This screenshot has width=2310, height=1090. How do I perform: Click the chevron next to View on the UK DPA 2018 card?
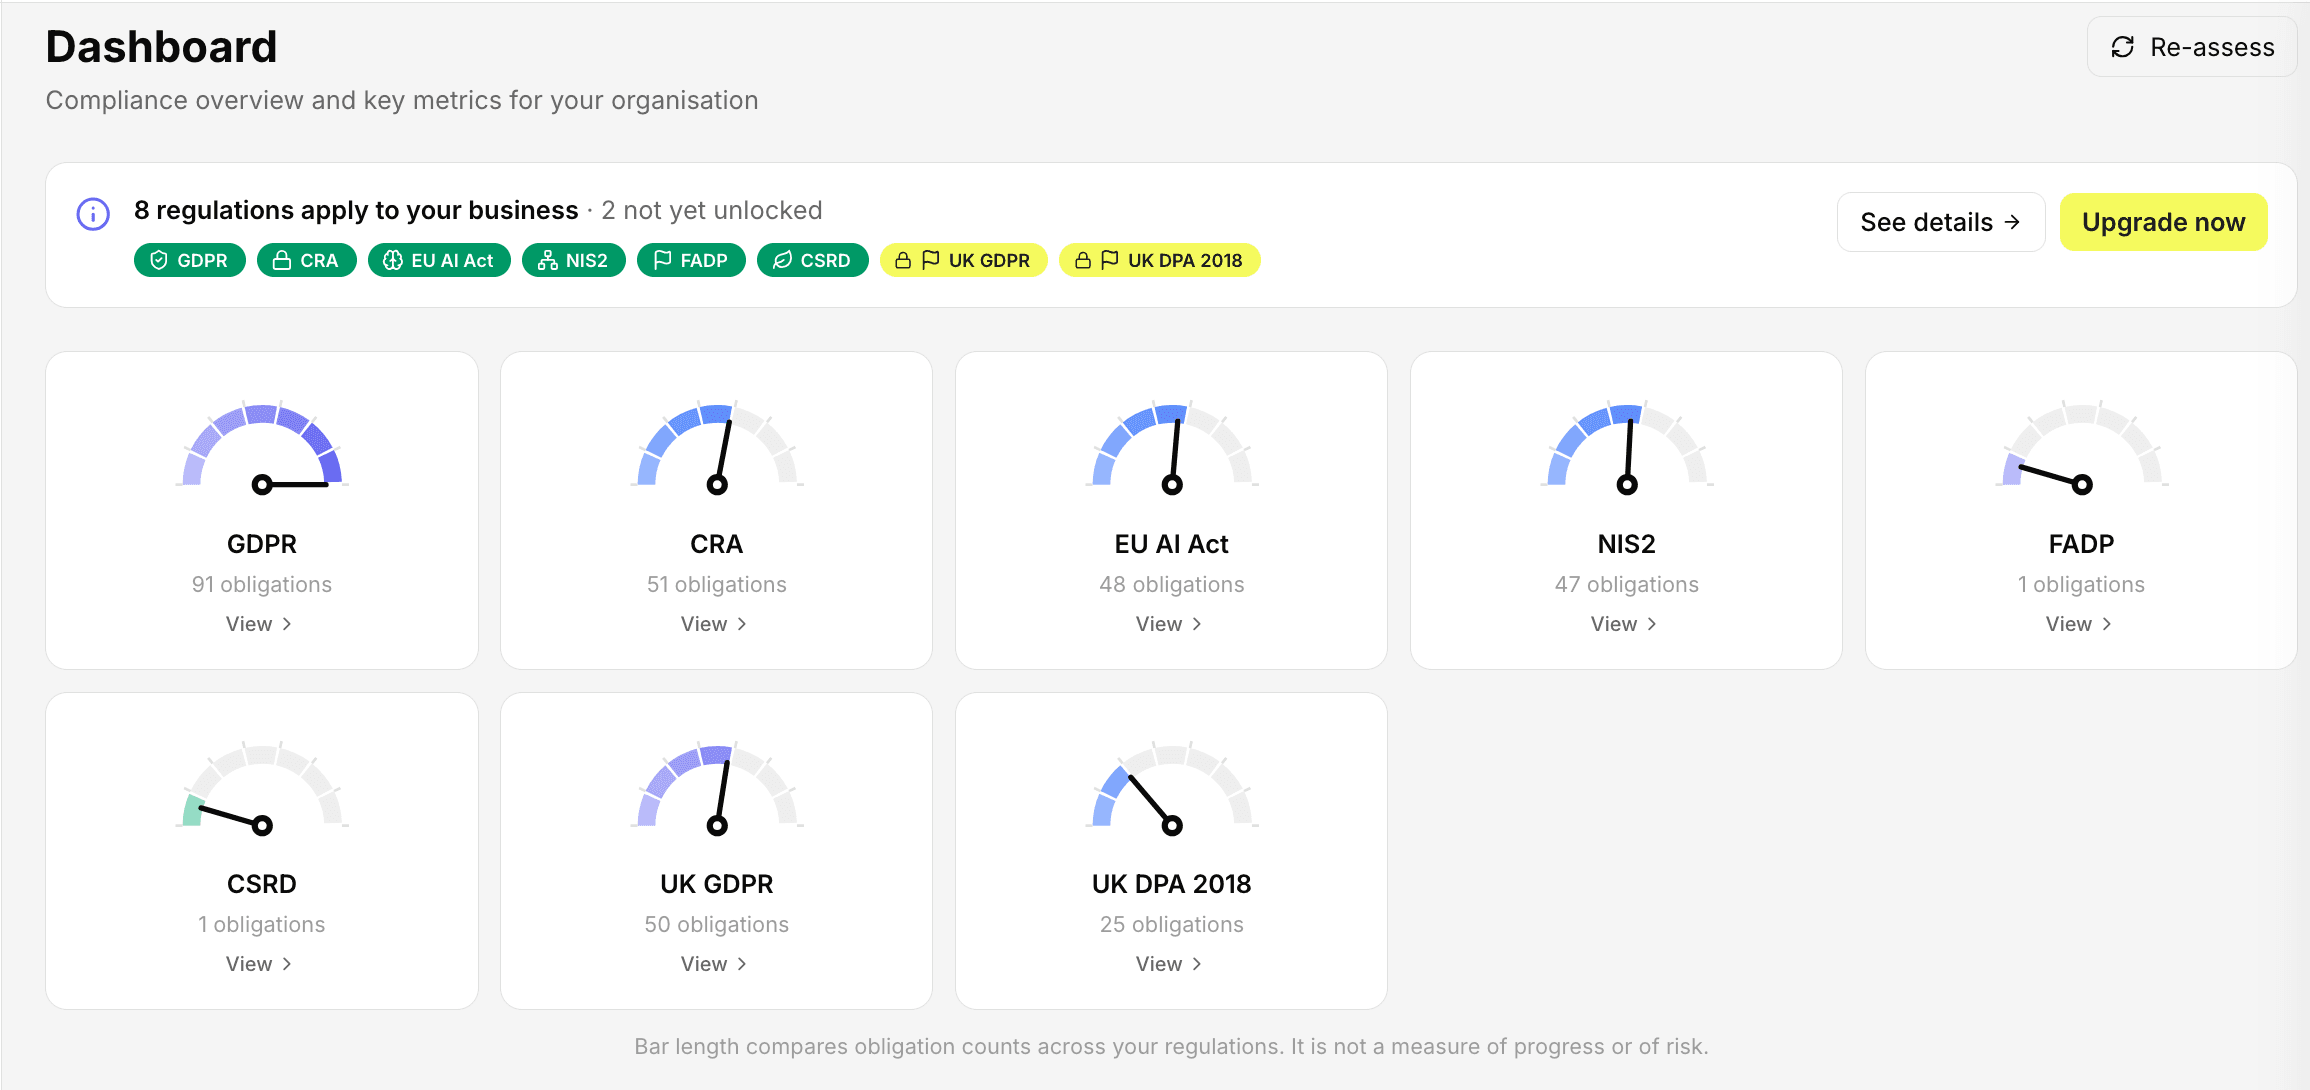tap(1197, 964)
